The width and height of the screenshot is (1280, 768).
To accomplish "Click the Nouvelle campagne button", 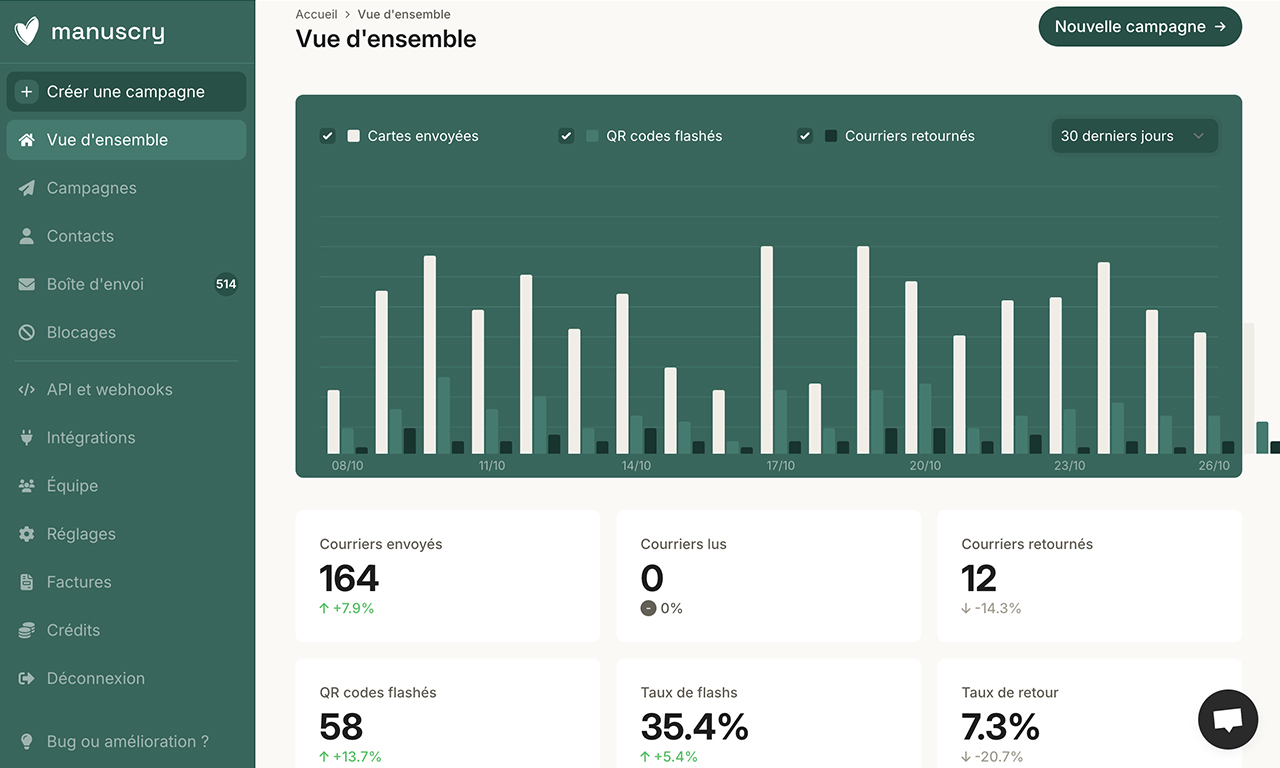I will pos(1139,26).
